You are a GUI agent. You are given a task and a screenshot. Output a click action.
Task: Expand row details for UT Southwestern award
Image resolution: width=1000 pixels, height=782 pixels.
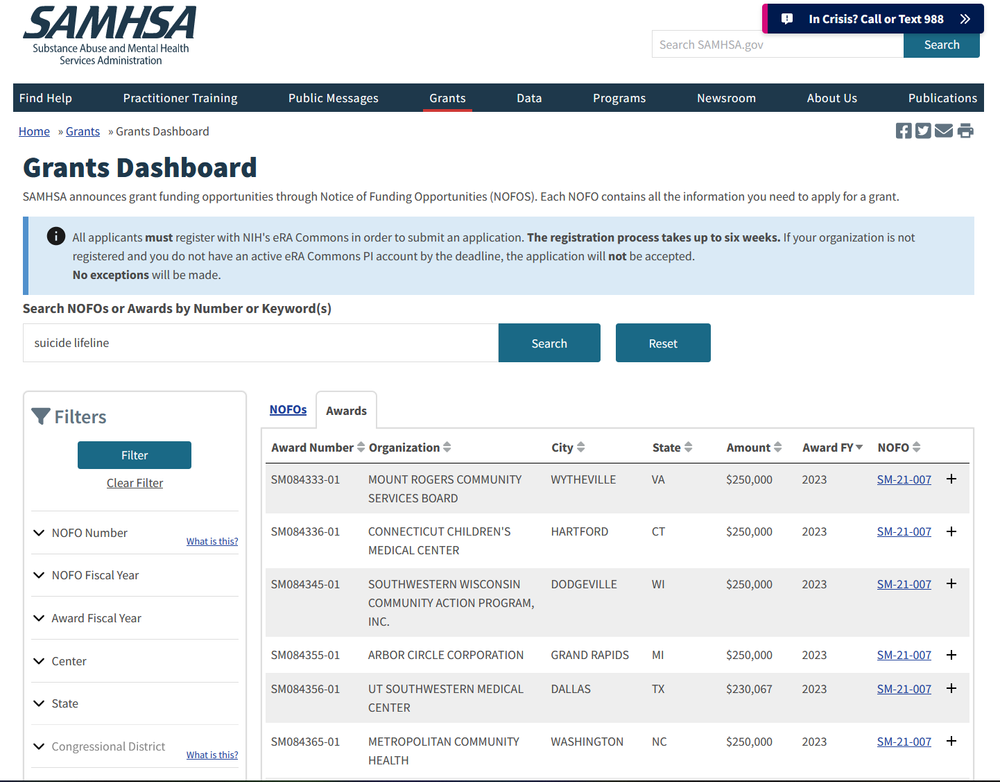[951, 688]
